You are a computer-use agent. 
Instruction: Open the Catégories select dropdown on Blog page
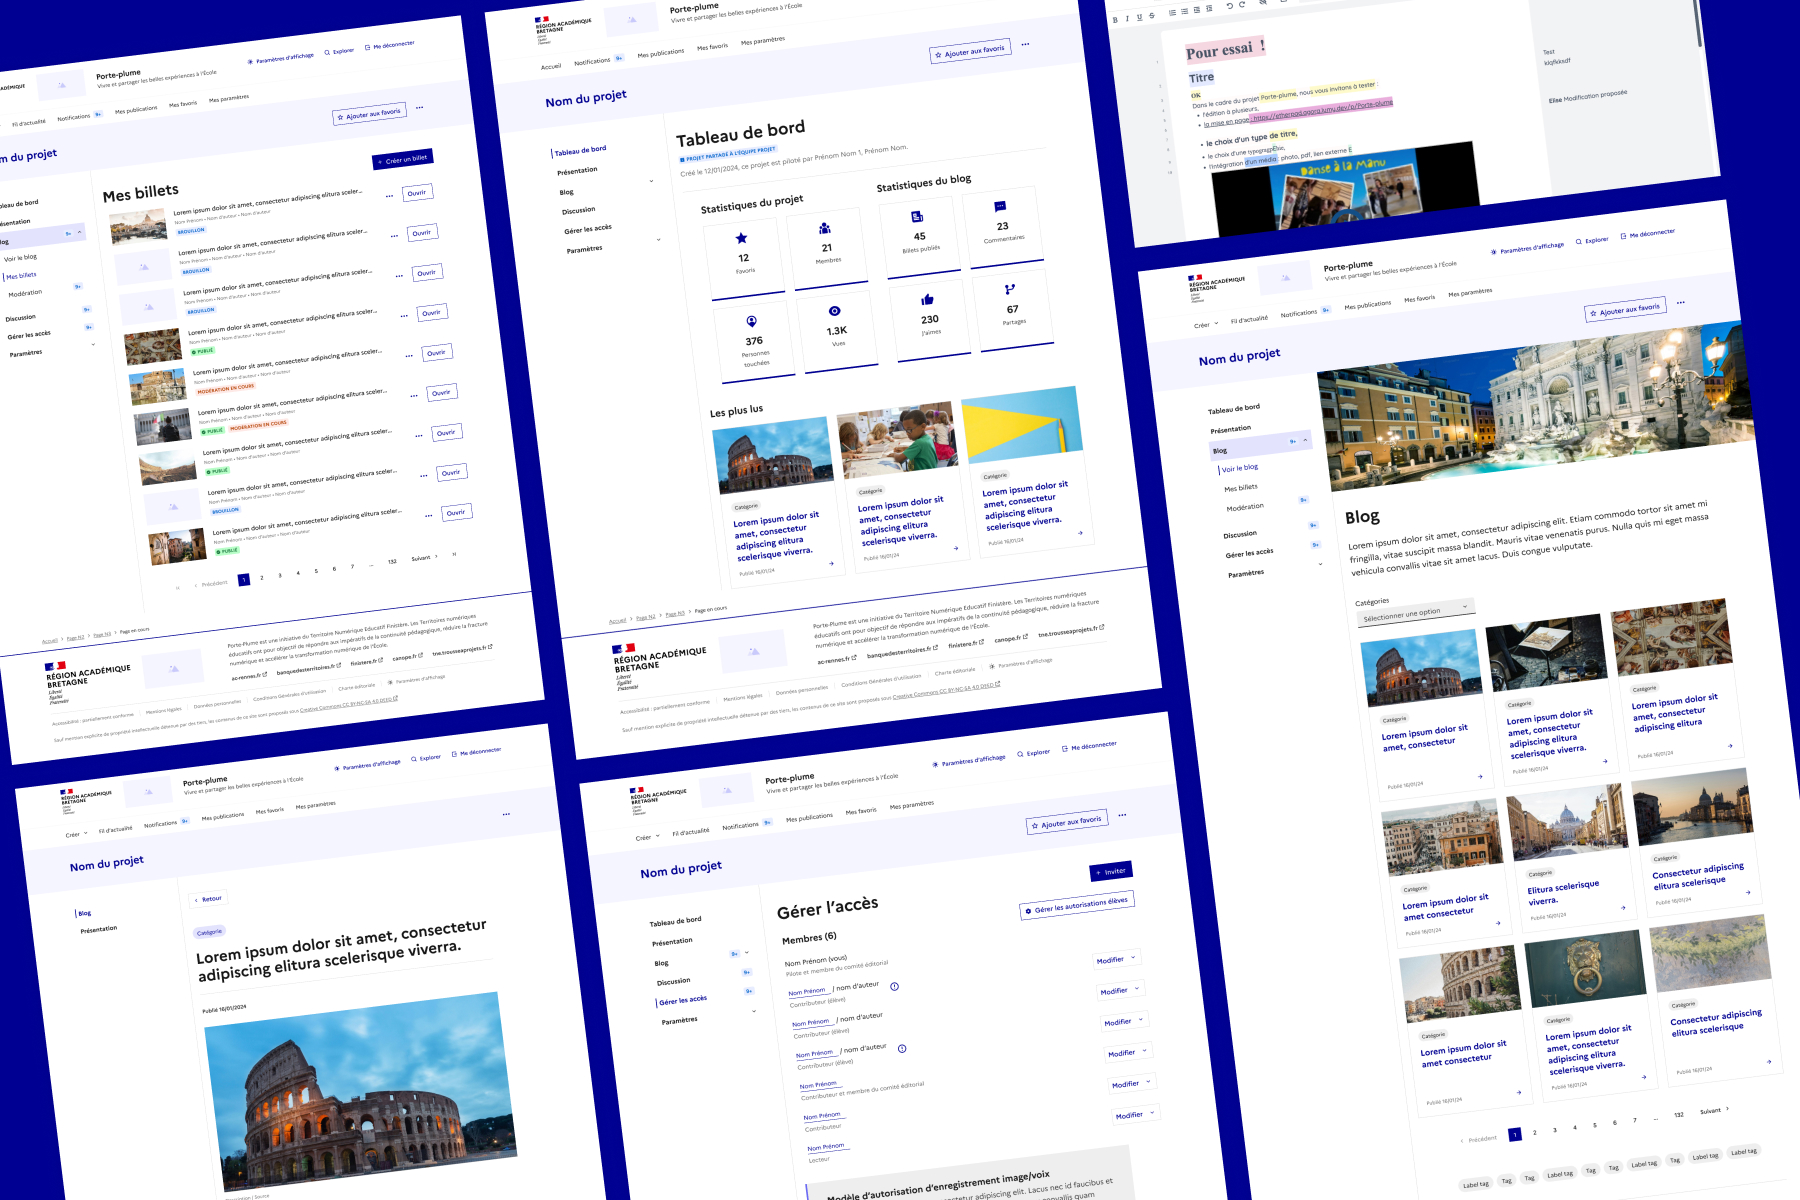pyautogui.click(x=1416, y=612)
